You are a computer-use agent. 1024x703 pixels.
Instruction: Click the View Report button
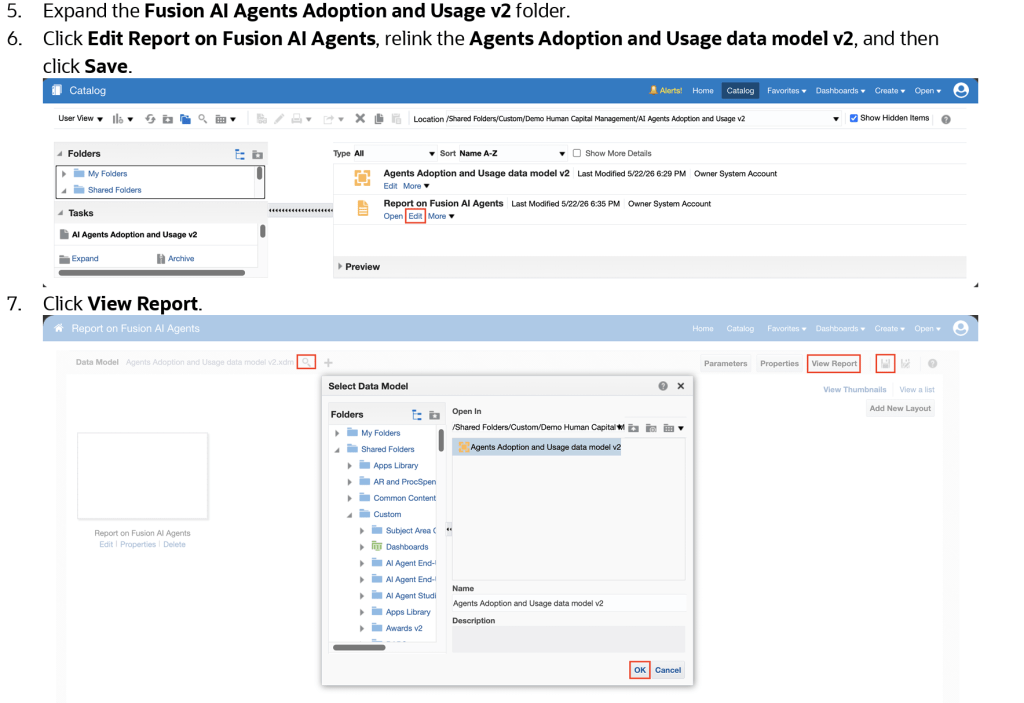834,363
